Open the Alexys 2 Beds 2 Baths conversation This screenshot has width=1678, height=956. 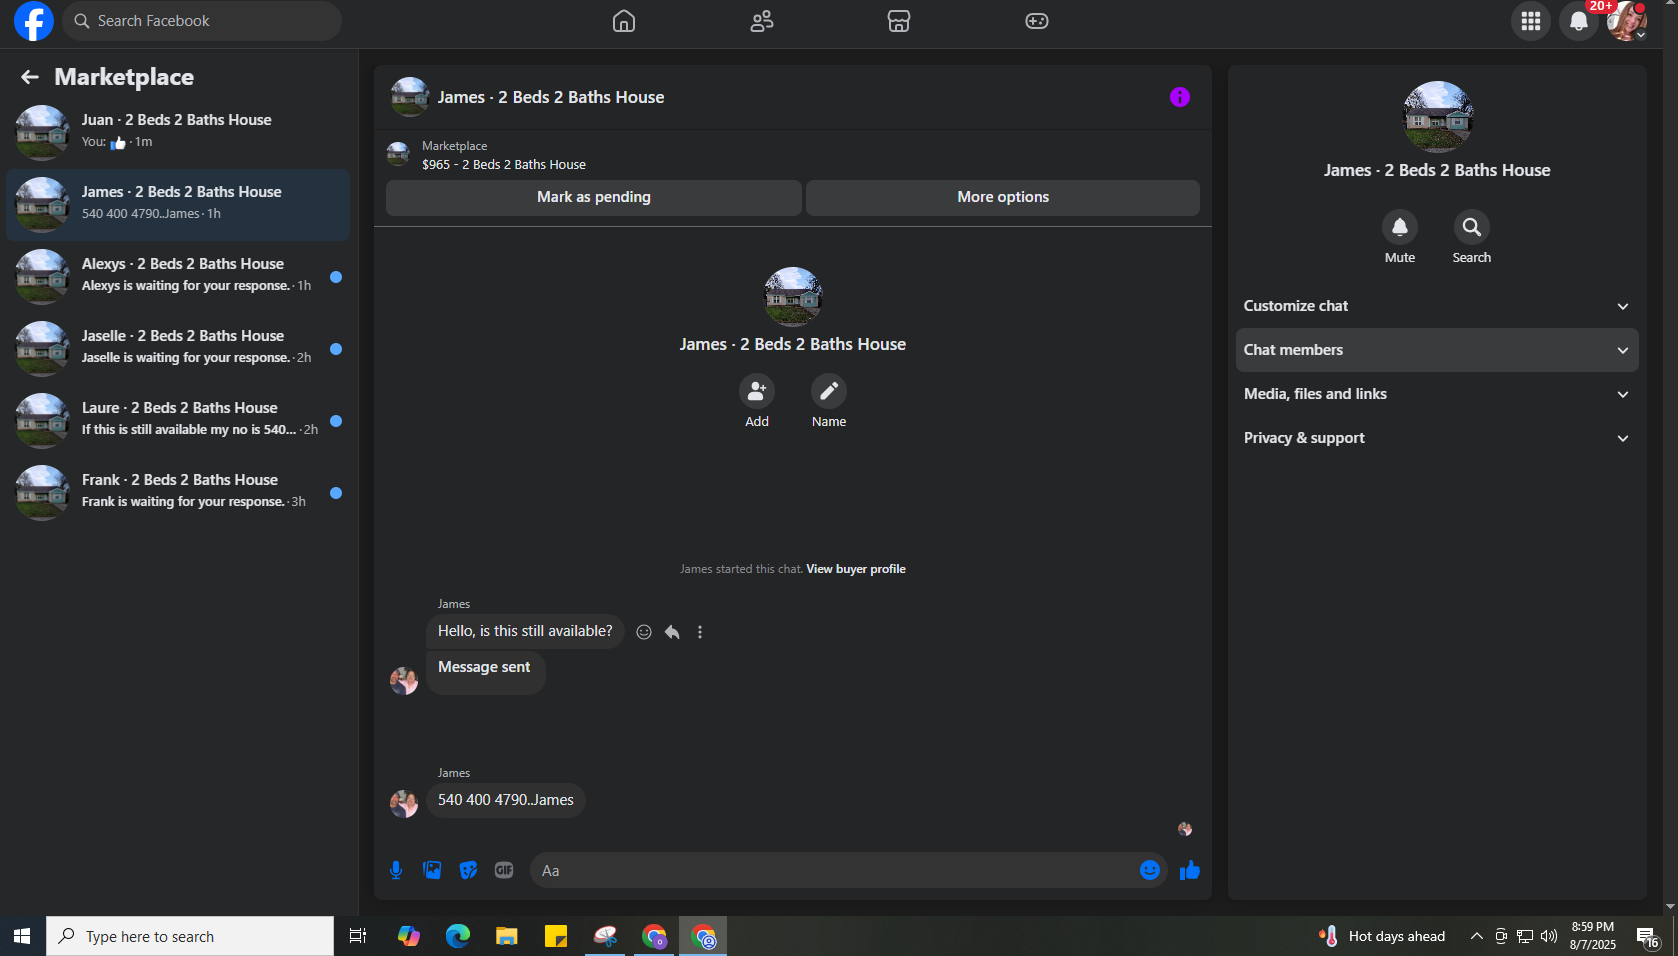tap(178, 277)
